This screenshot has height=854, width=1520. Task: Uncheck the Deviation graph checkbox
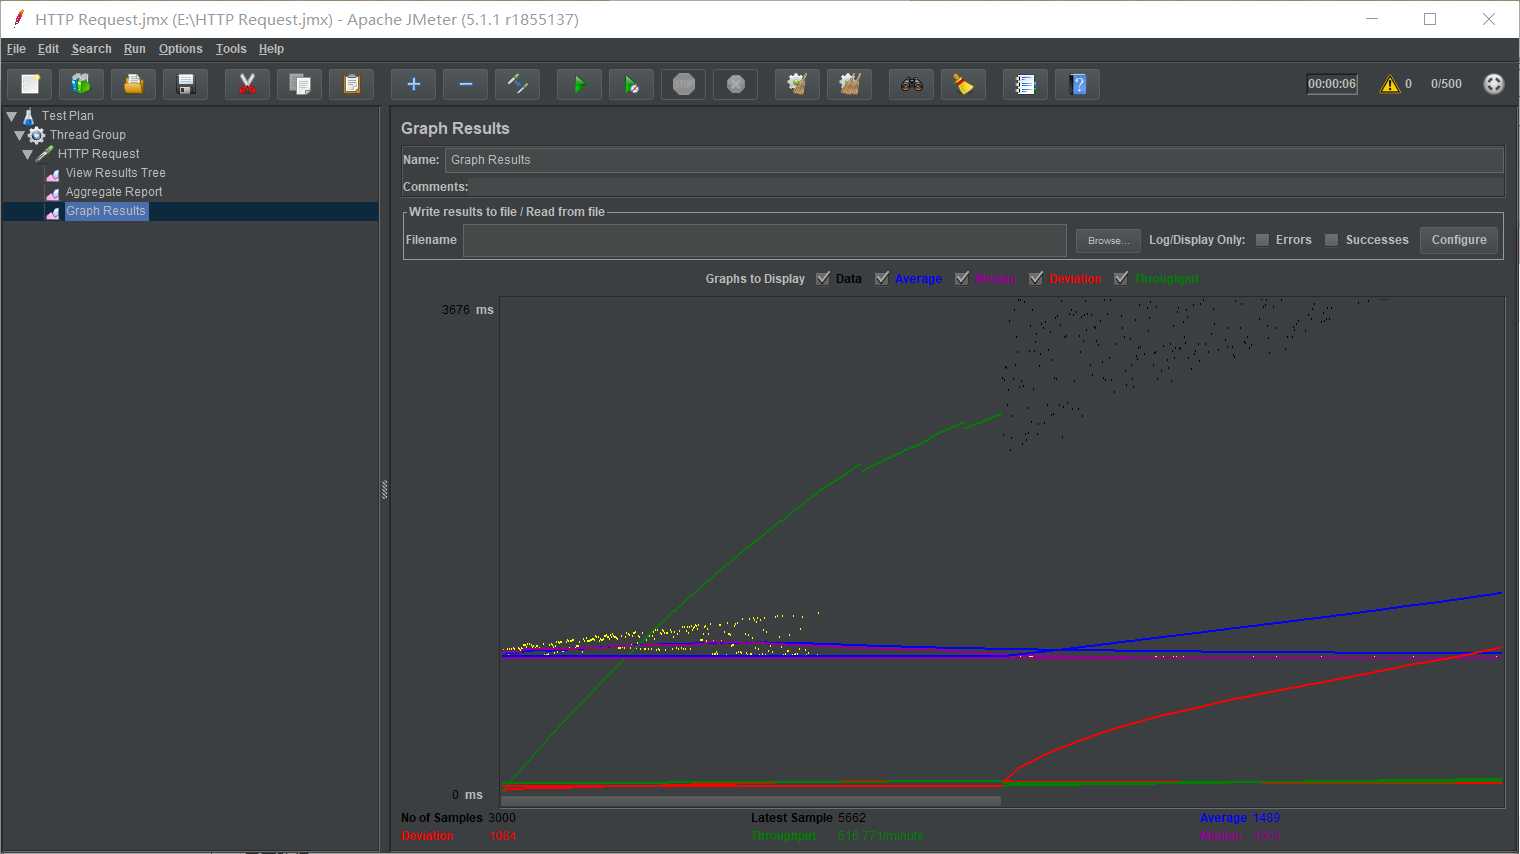pos(1036,279)
